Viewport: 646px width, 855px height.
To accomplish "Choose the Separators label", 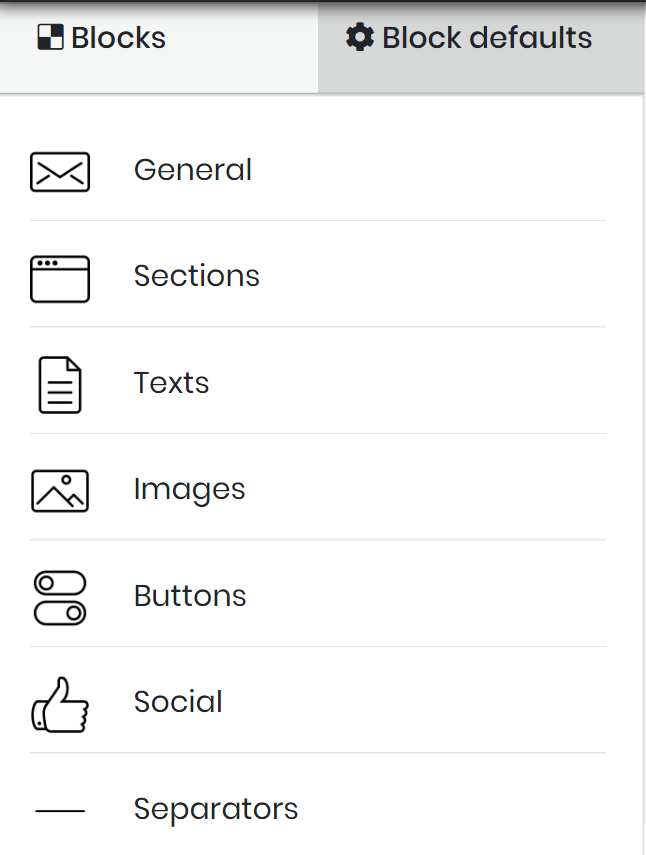I will [216, 809].
